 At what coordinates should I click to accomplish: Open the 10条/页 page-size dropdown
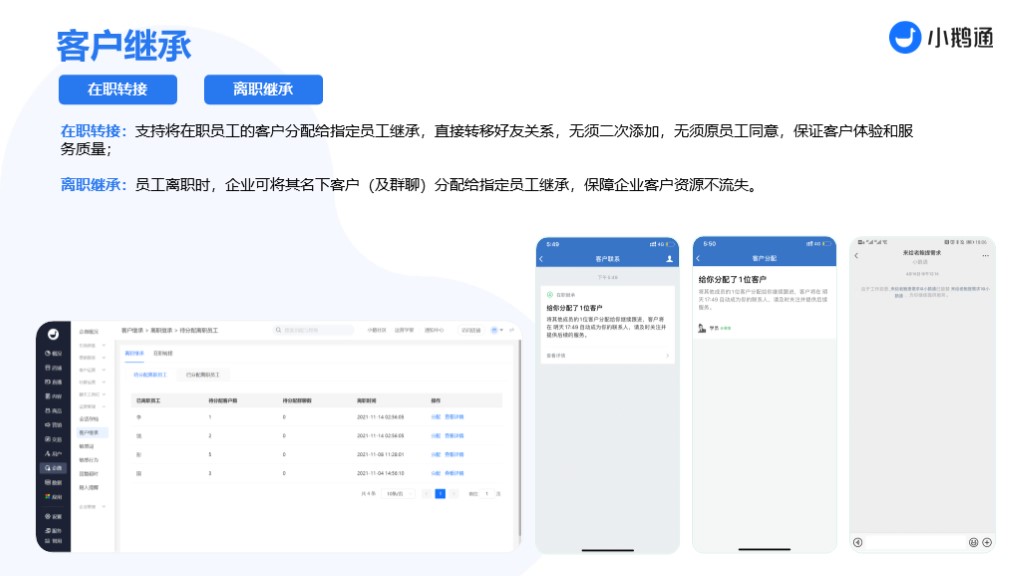pyautogui.click(x=398, y=494)
